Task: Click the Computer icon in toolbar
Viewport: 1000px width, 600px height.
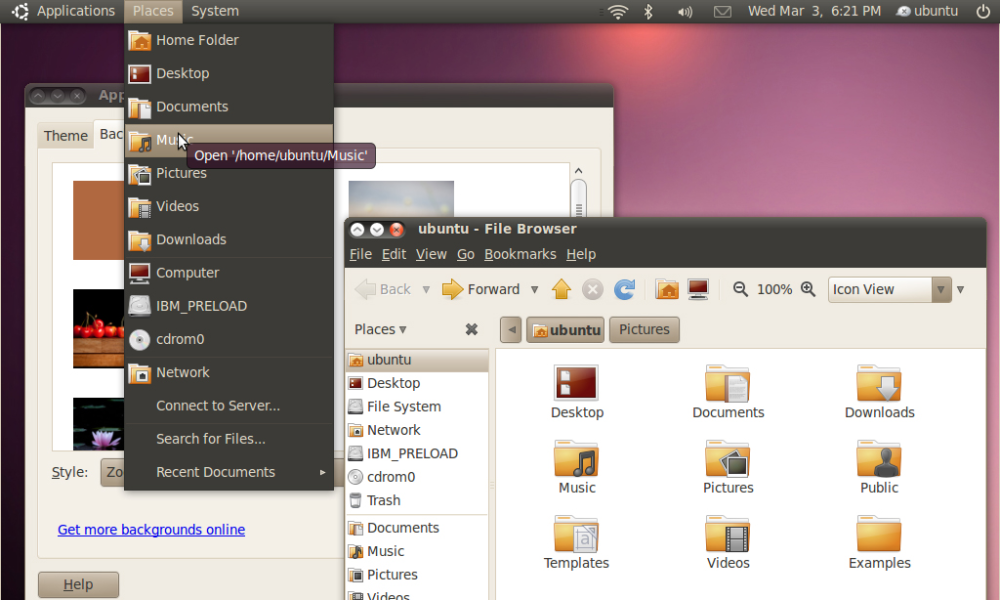Action: (x=698, y=289)
